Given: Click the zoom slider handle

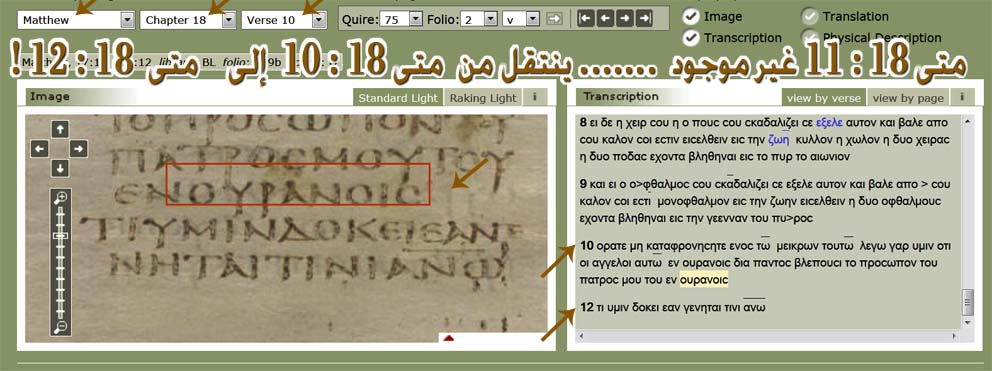Looking at the screenshot, I should pos(61,236).
